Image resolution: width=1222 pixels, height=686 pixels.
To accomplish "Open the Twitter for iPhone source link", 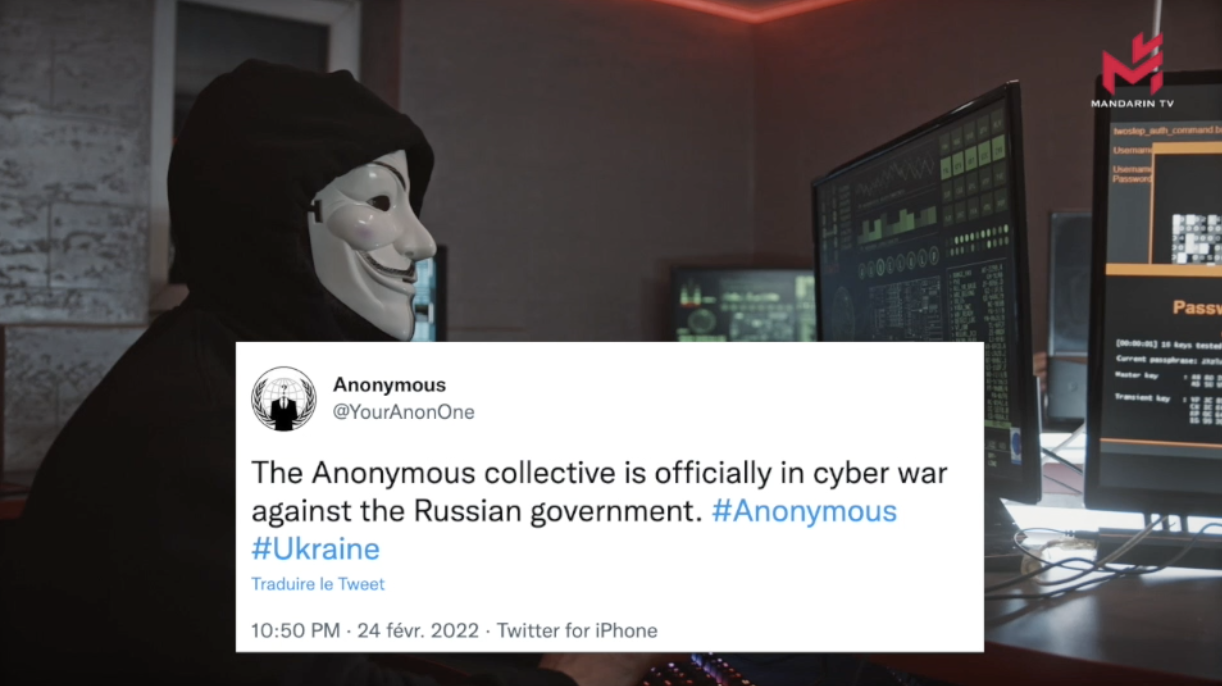I will (577, 631).
